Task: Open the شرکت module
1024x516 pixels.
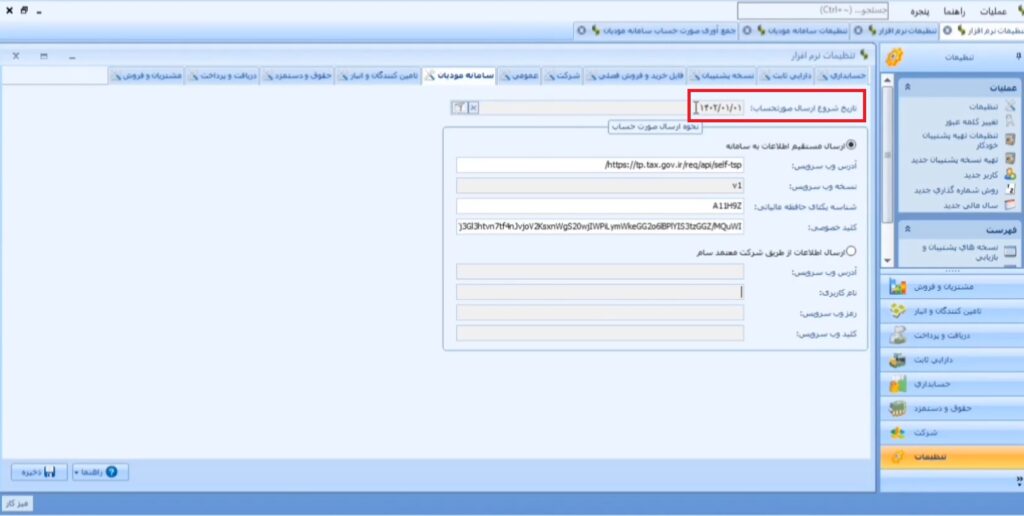Action: [x=952, y=433]
